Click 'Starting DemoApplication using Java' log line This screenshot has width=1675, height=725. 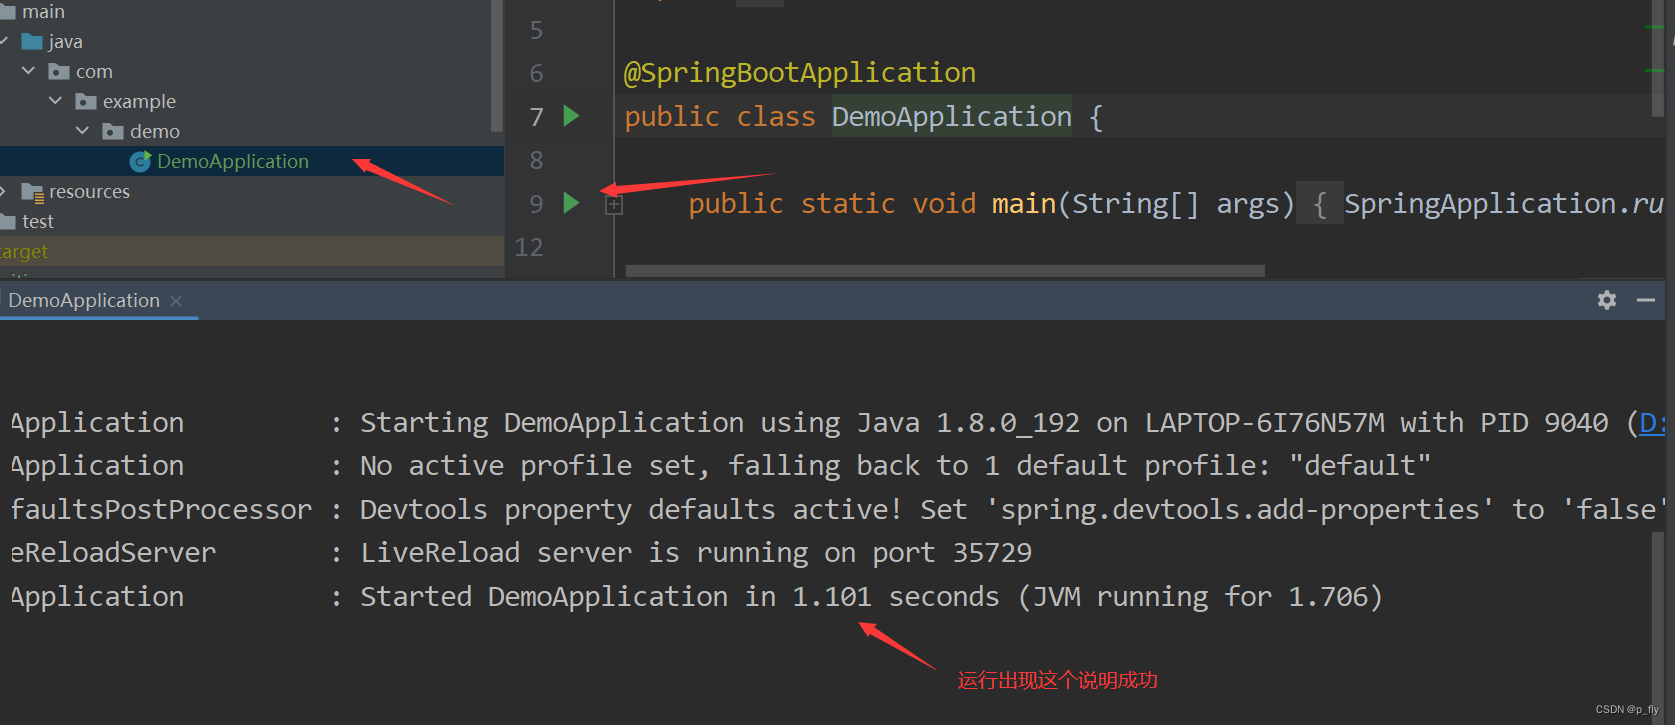click(1012, 423)
